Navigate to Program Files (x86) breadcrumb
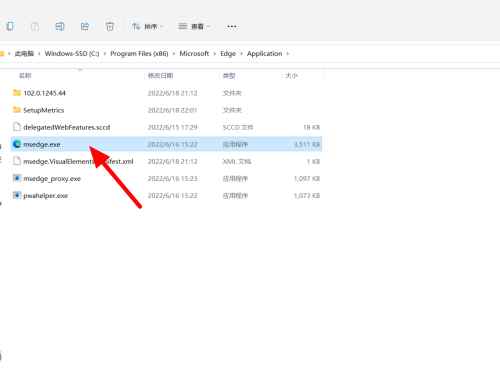 tap(139, 54)
